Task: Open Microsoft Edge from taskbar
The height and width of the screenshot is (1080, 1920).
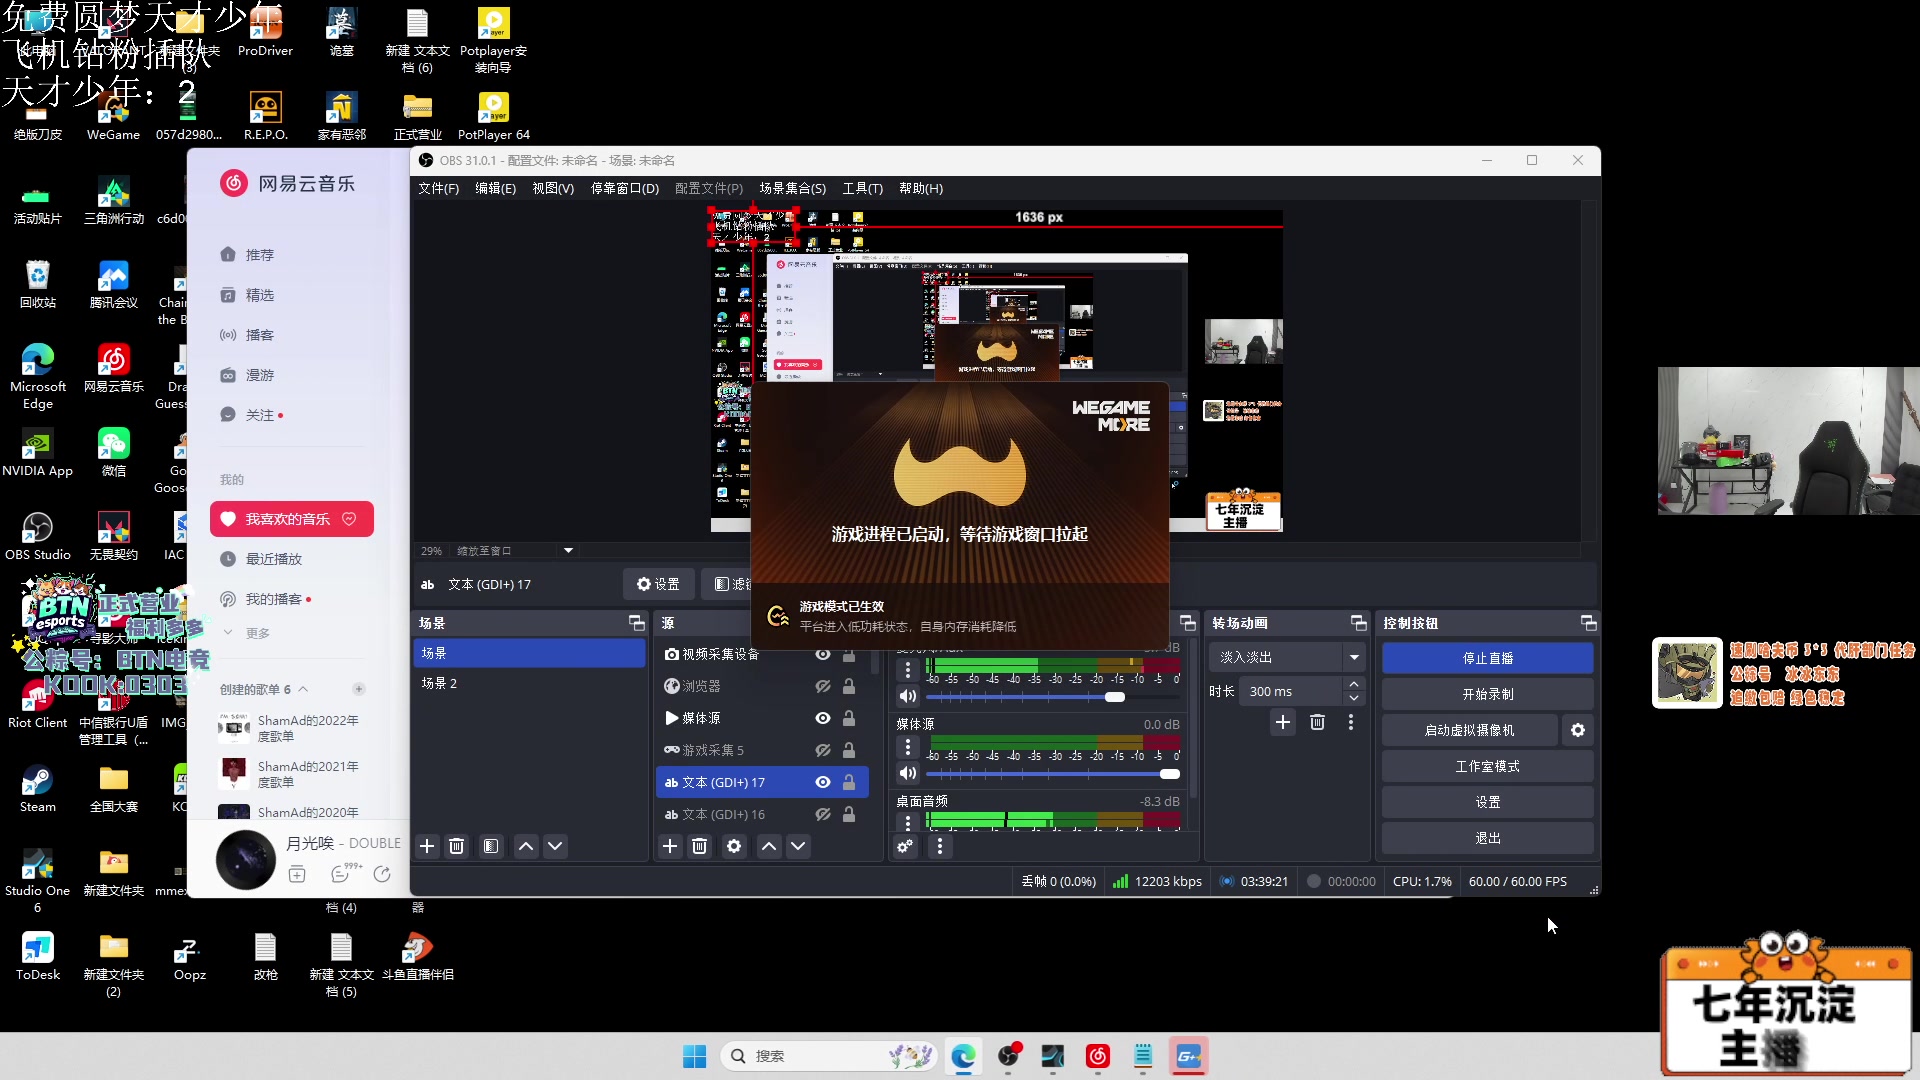Action: [x=964, y=1056]
